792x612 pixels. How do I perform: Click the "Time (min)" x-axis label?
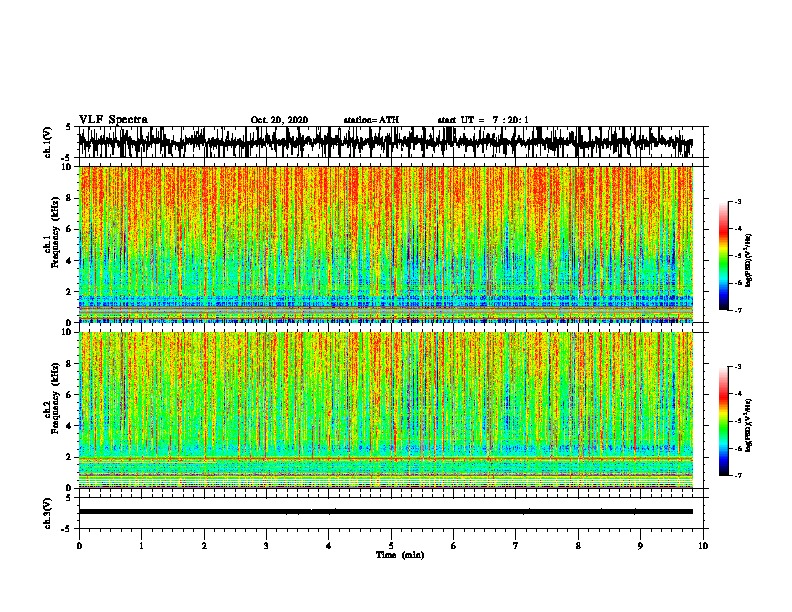coord(400,555)
